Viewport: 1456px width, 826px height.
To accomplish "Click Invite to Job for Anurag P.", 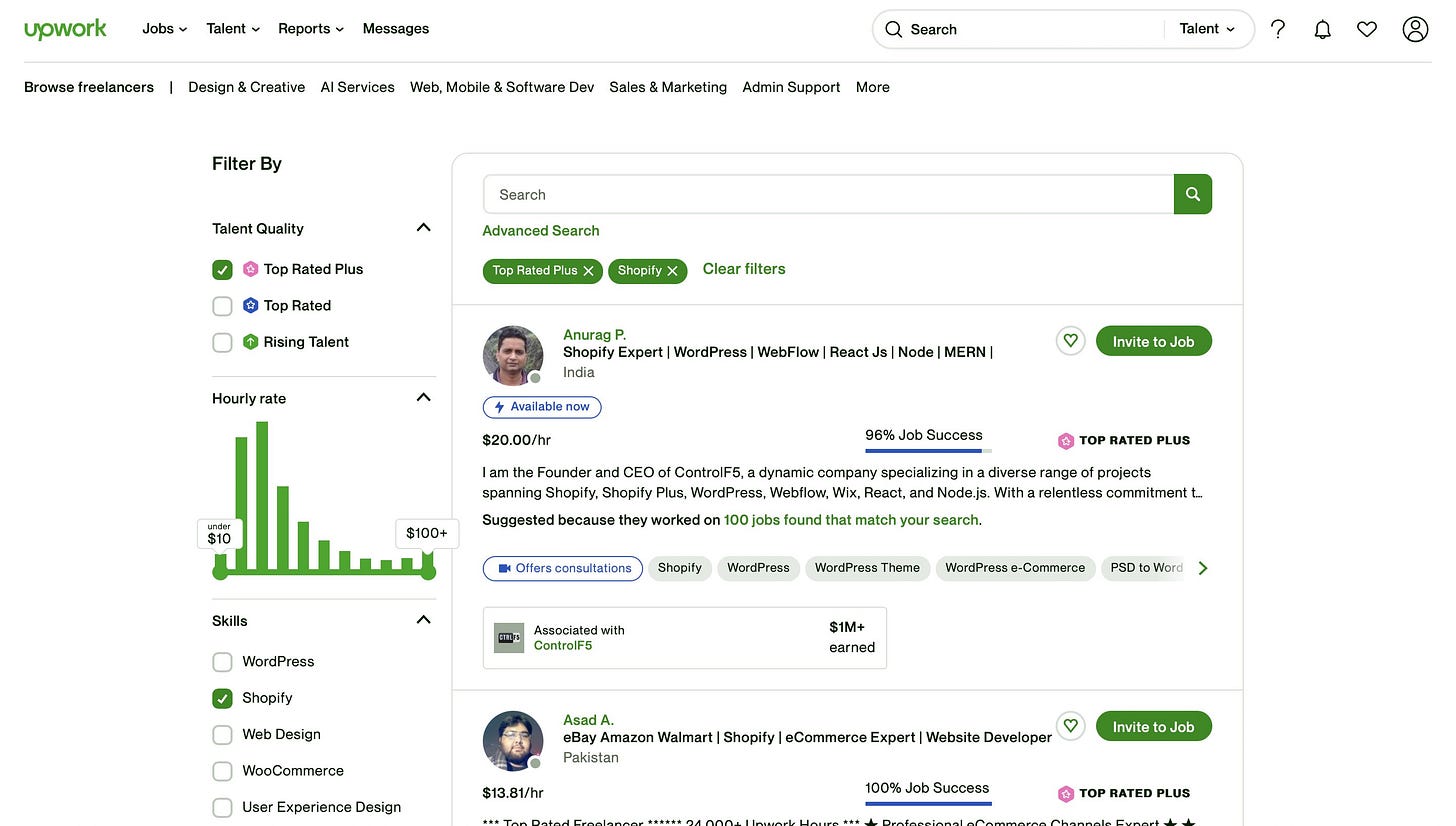I will 1154,341.
